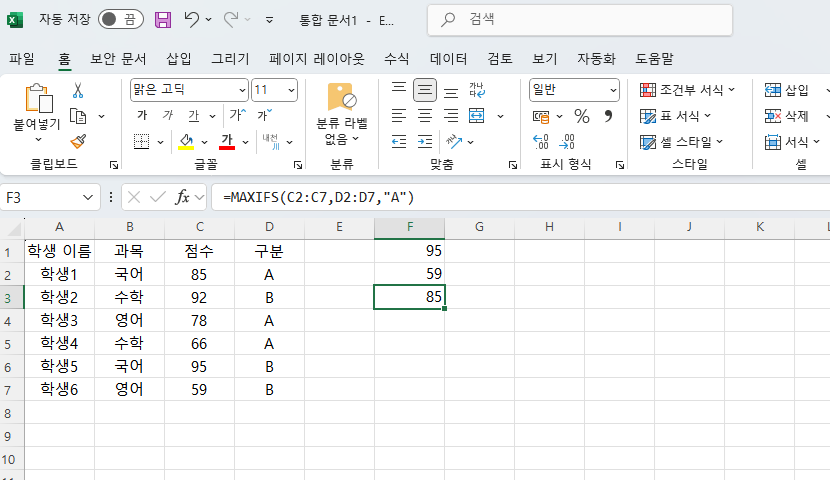Select column F header

click(410, 227)
